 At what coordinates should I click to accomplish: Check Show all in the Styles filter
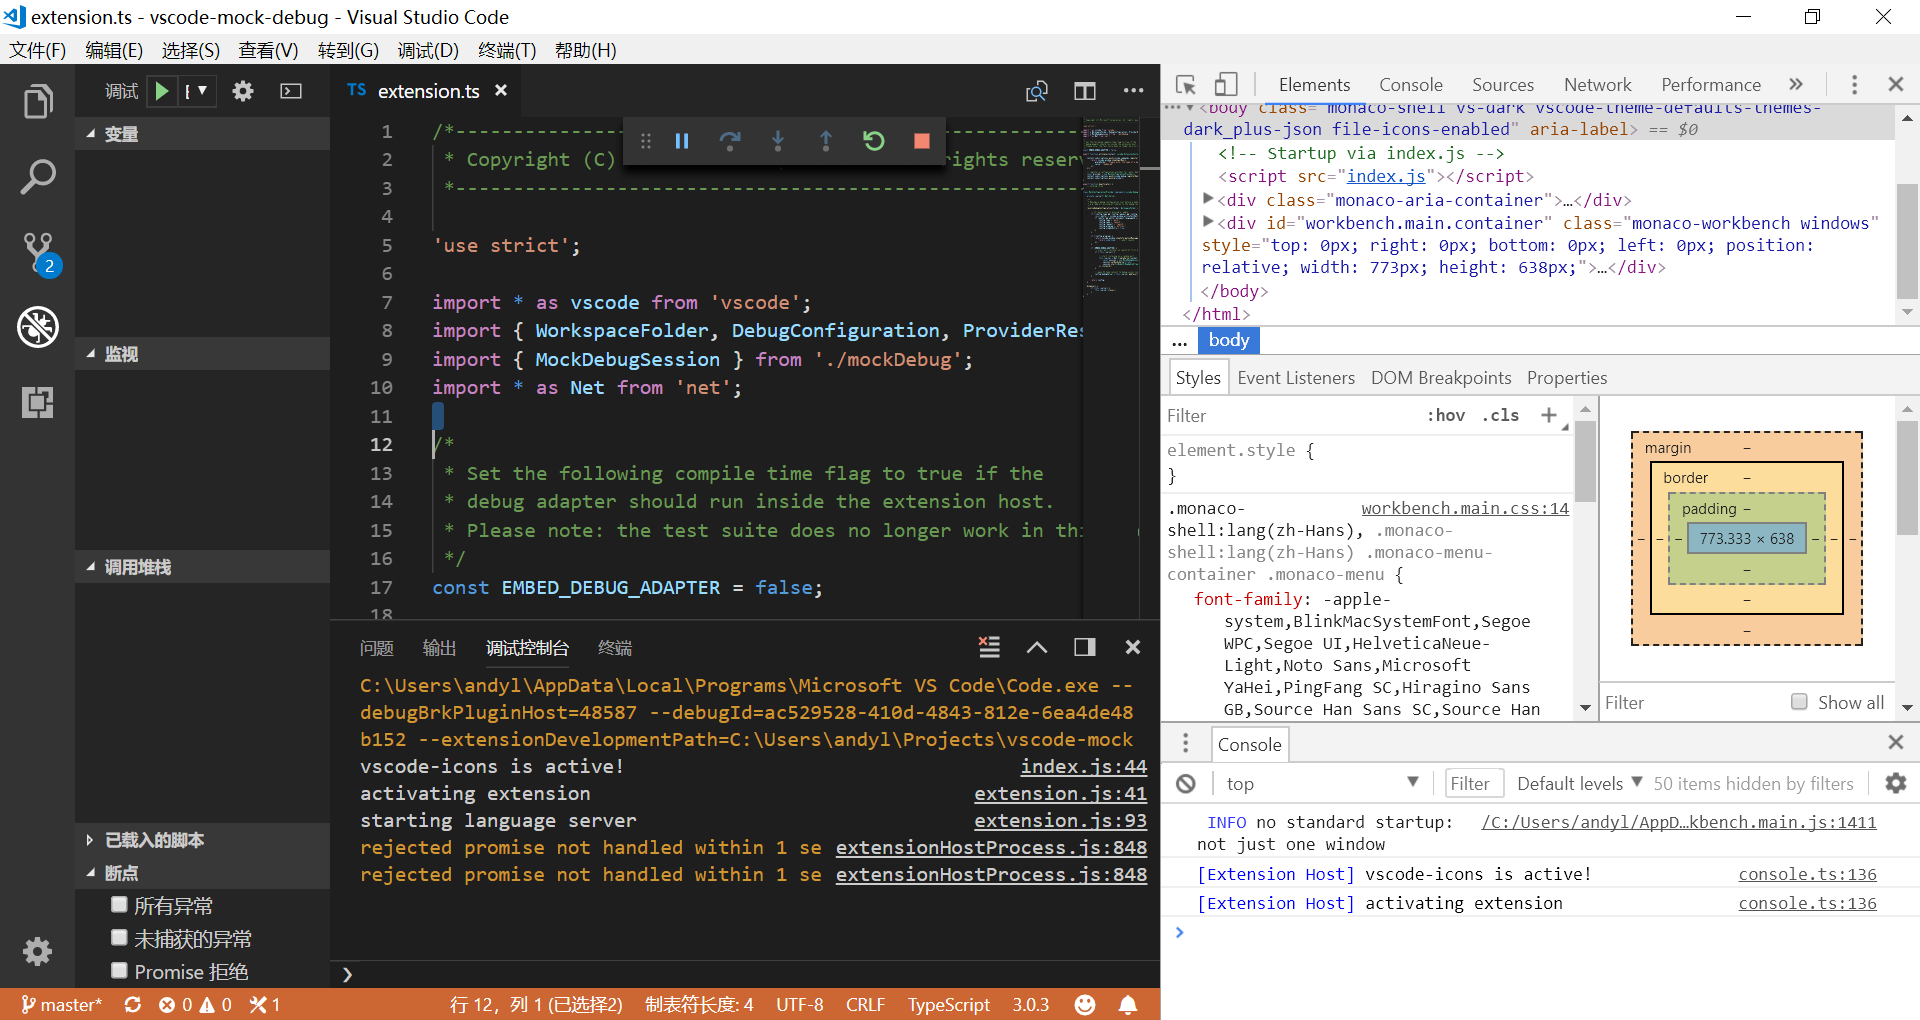tap(1800, 702)
